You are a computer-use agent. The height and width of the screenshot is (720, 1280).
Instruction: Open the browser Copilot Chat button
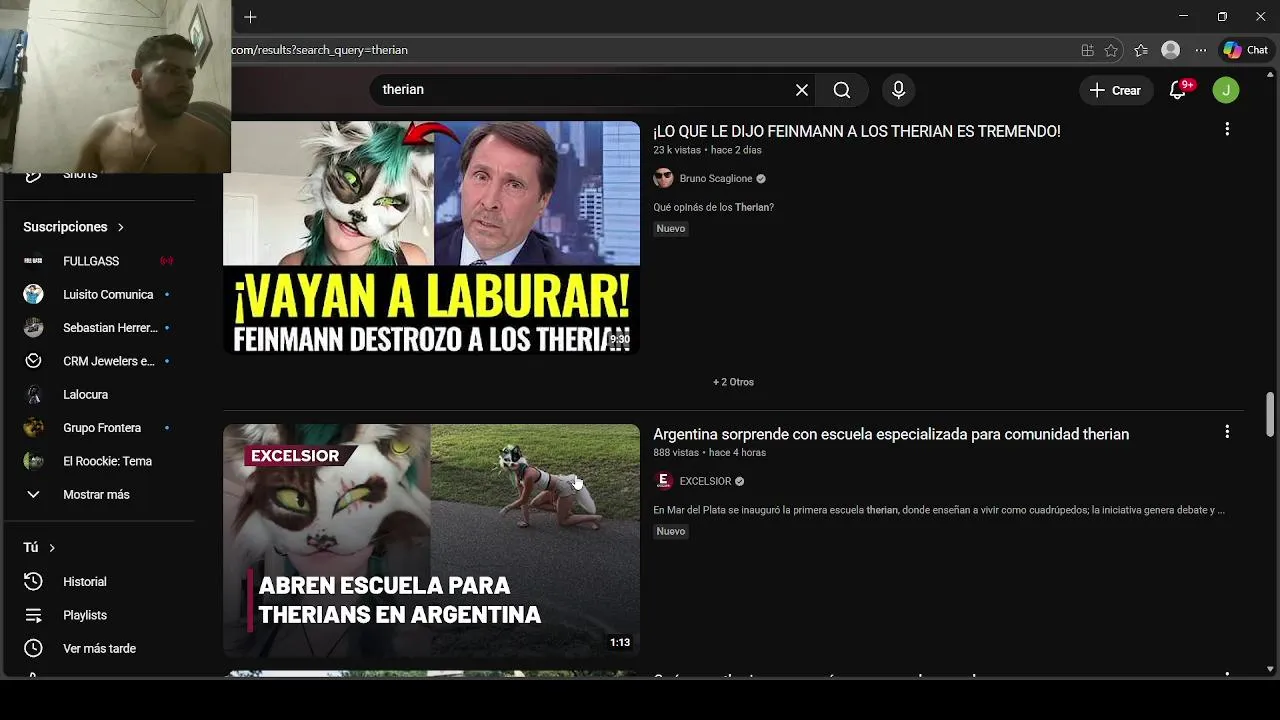point(1246,50)
